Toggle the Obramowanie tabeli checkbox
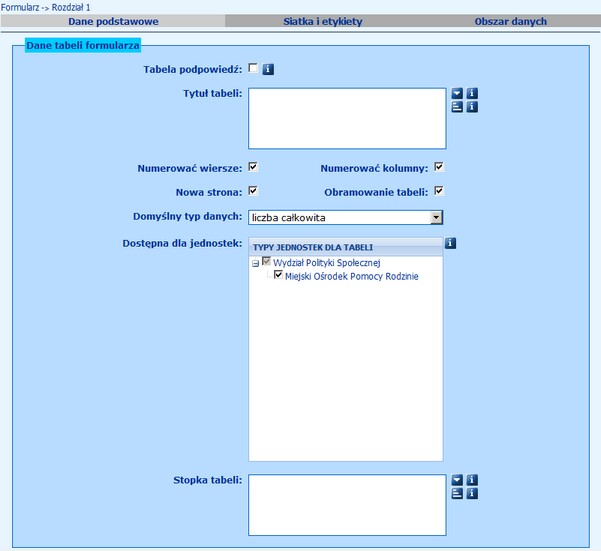Image resolution: width=601 pixels, height=551 pixels. coord(438,190)
